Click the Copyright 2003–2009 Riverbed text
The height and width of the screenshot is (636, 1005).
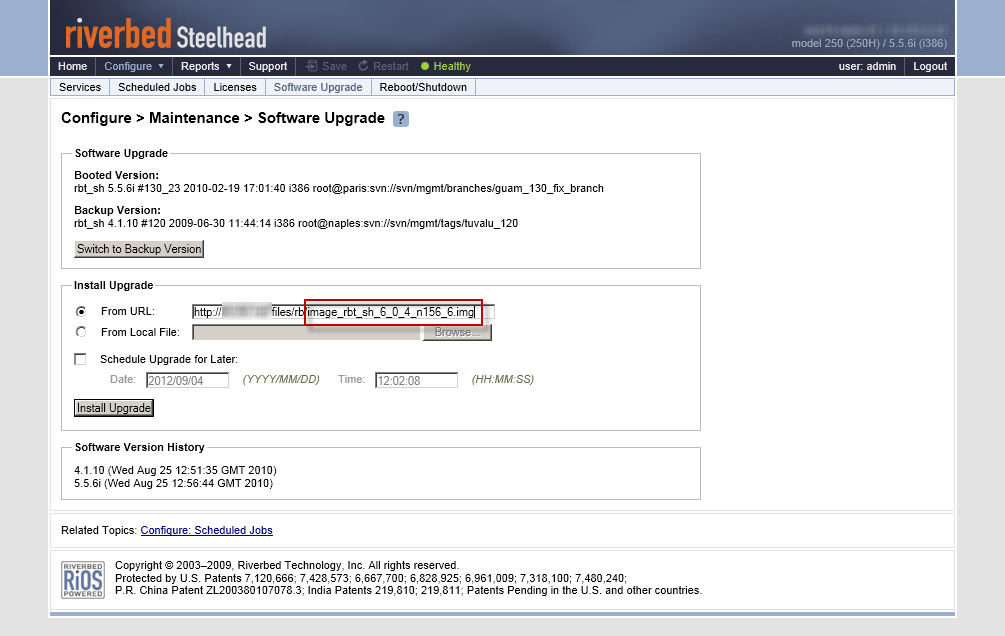287,565
